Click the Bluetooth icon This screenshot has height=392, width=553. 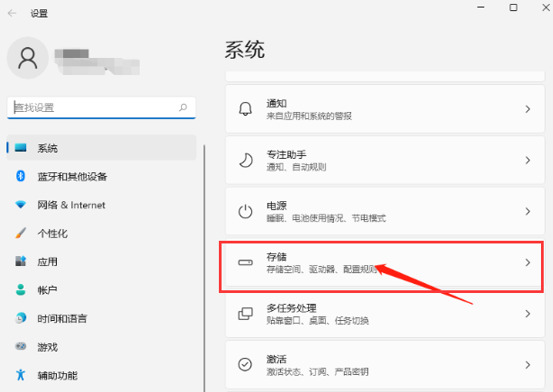20,176
